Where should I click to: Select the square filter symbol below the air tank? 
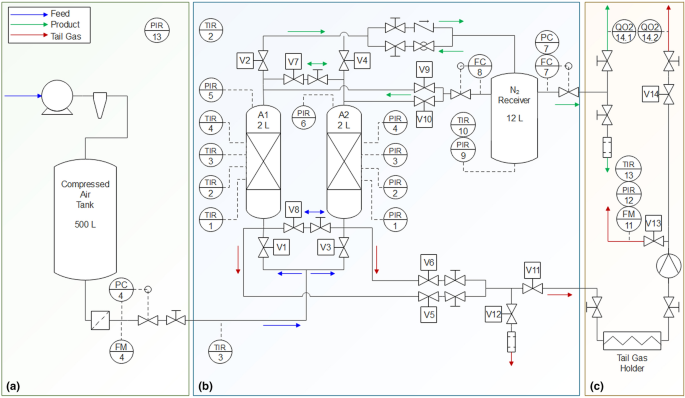100,320
